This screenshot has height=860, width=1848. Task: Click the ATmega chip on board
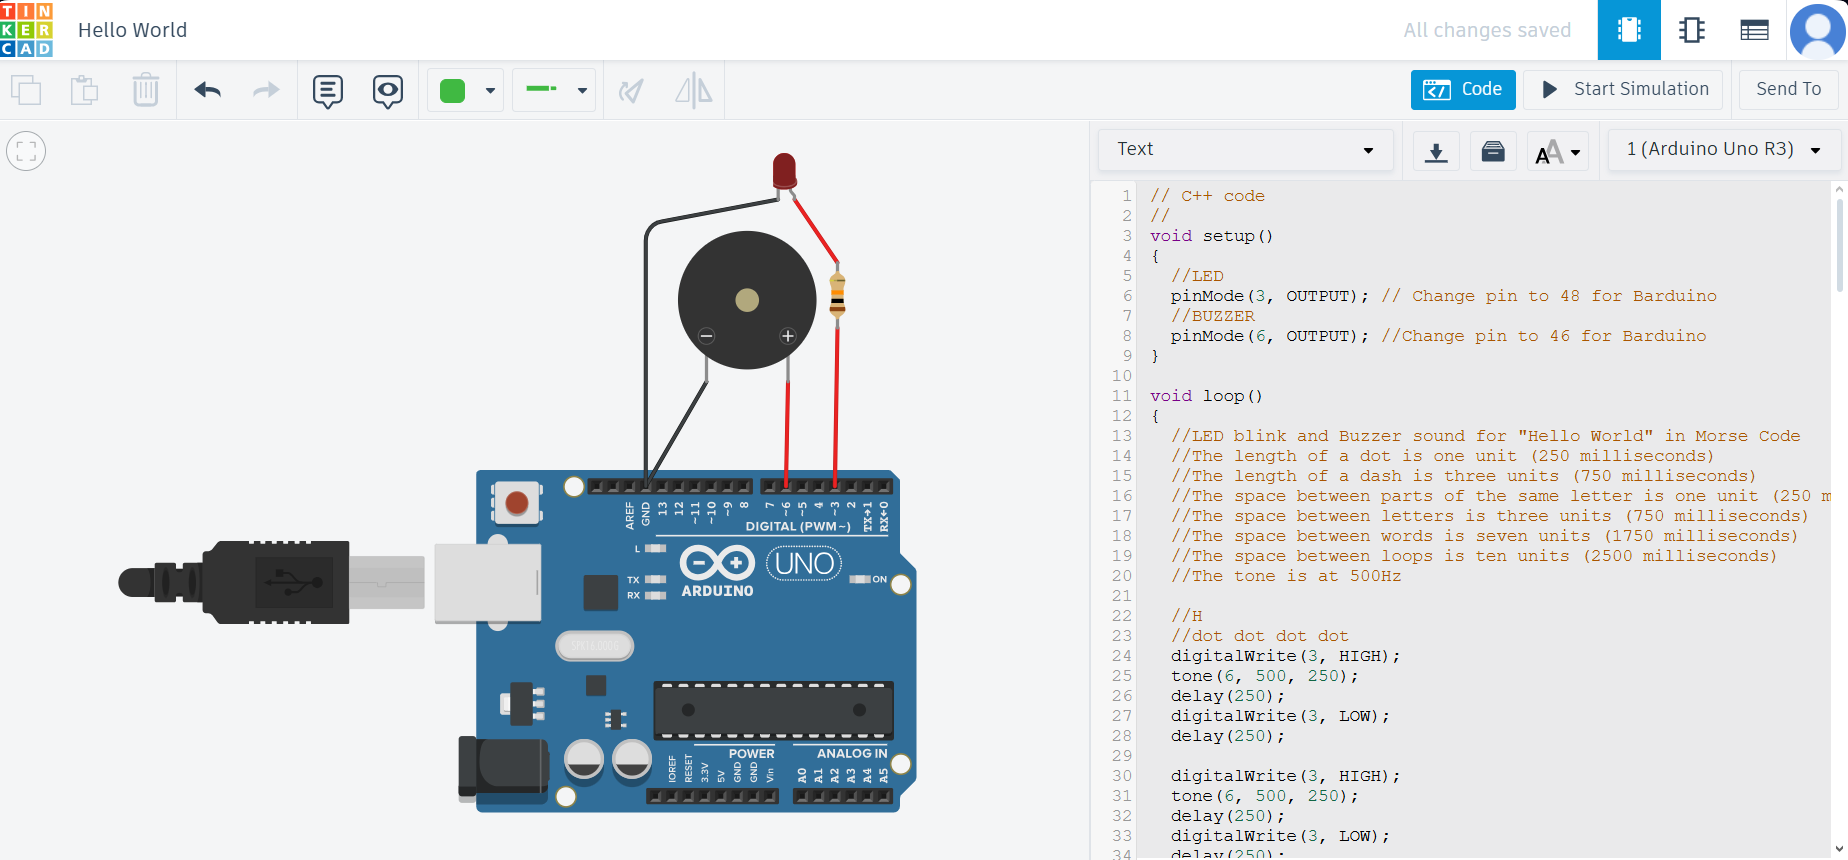tap(773, 710)
